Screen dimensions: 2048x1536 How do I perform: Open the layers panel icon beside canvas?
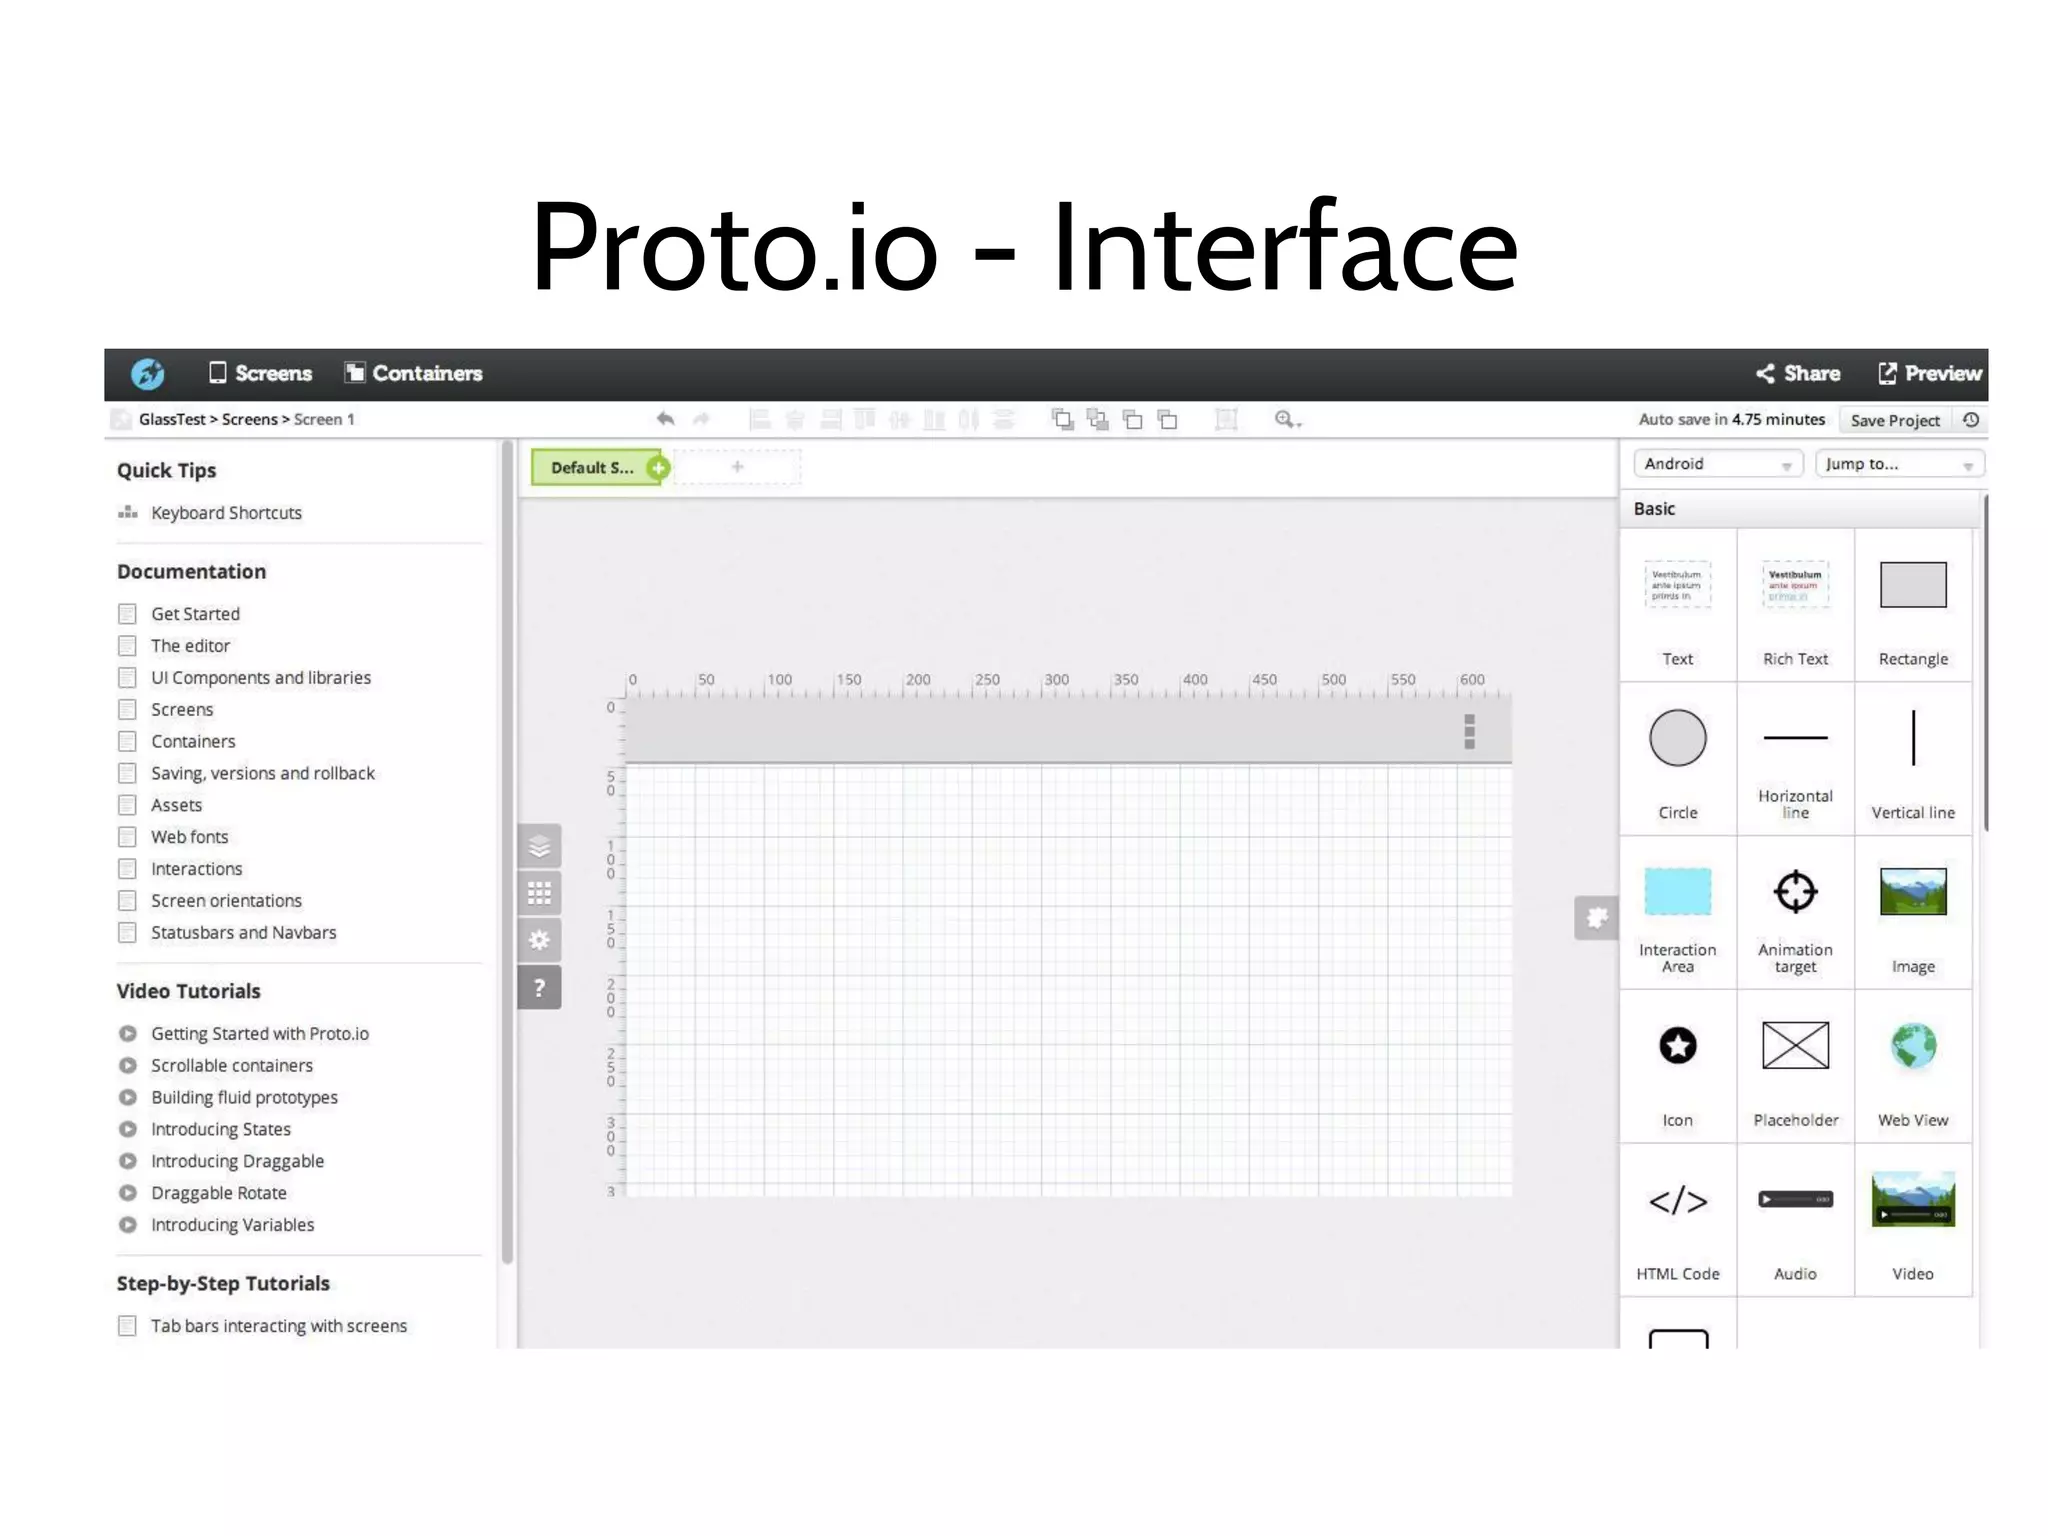coord(539,847)
